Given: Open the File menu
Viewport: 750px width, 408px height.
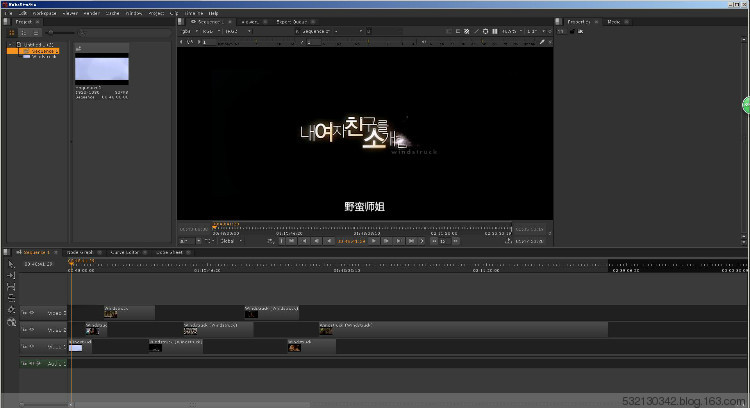Looking at the screenshot, I should pos(9,13).
